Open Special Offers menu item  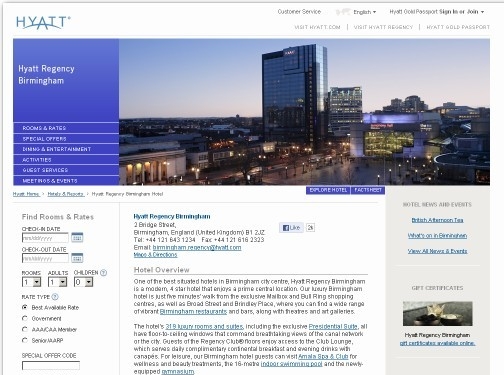pyautogui.click(x=66, y=139)
